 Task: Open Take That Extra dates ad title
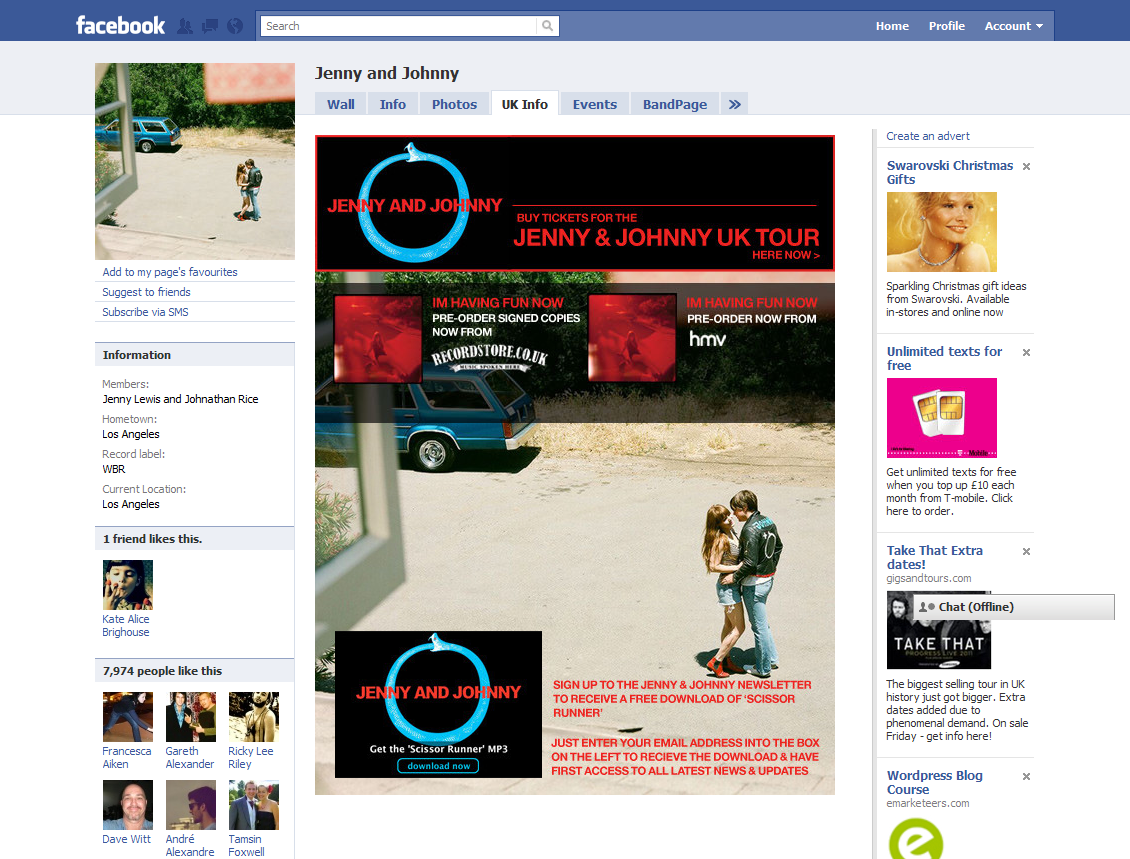pos(935,557)
